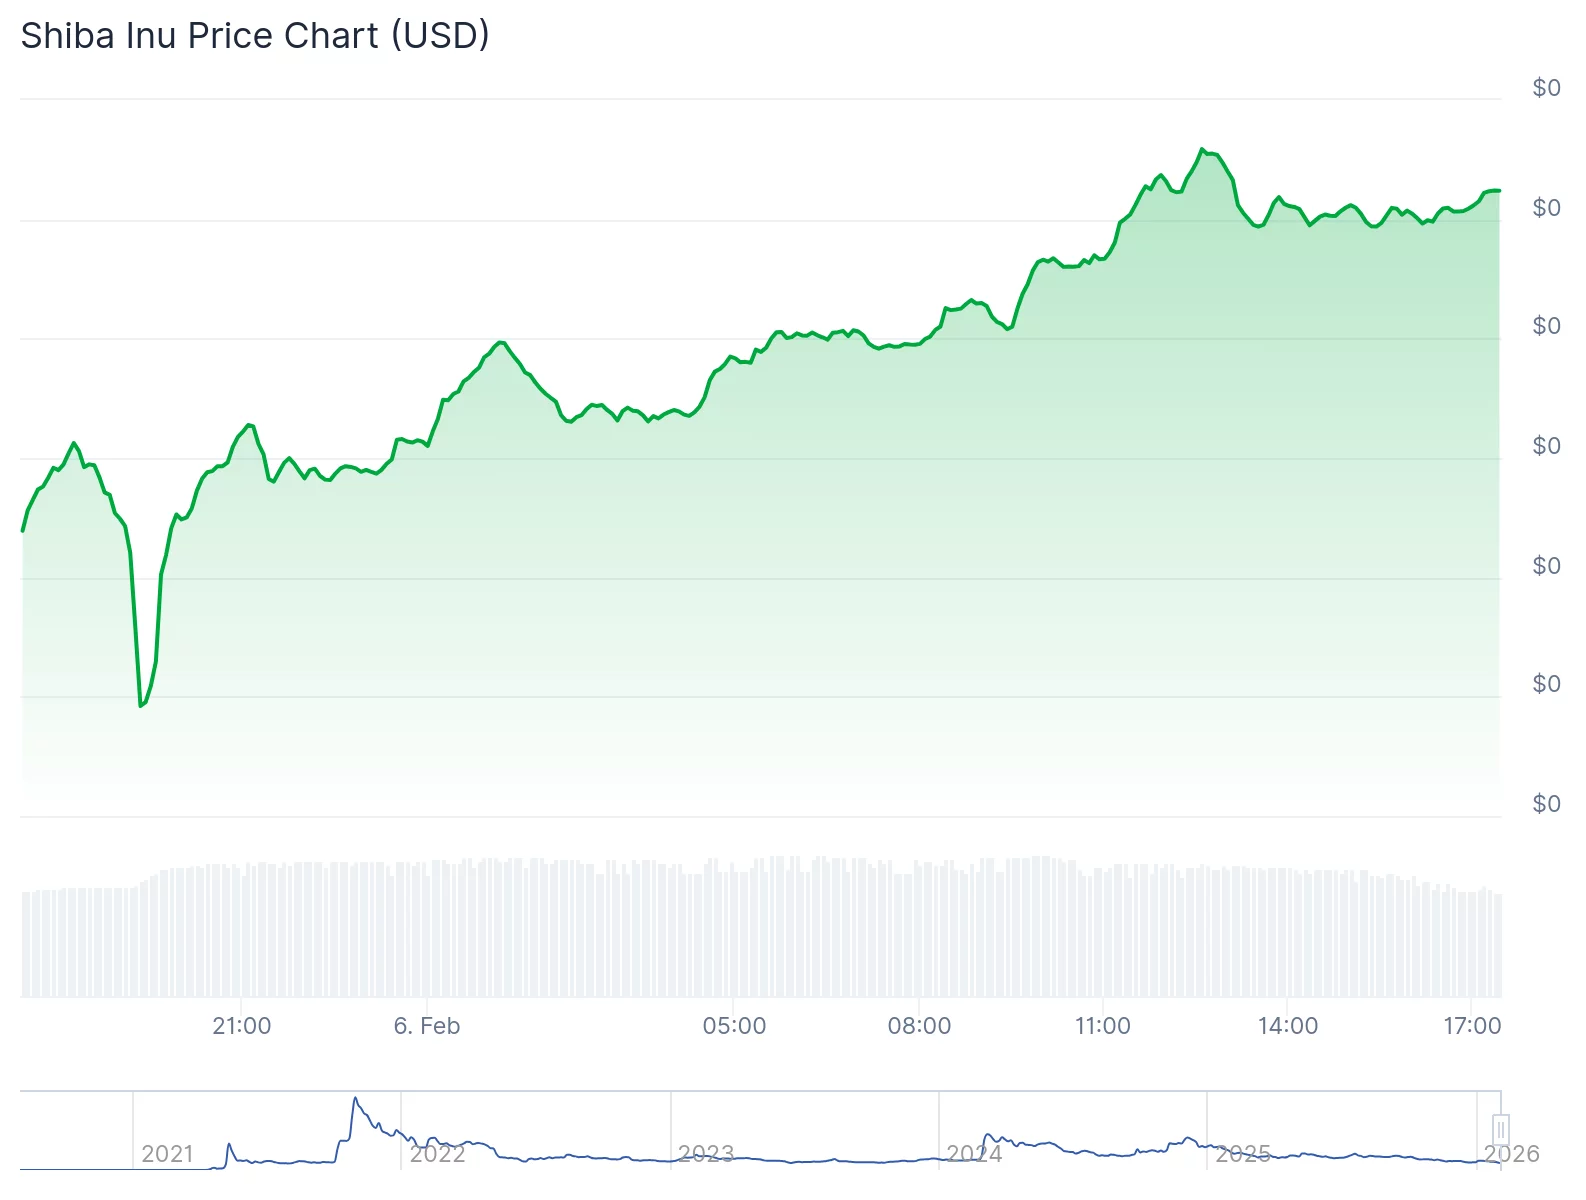Viewport: 1586px width, 1200px height.
Task: Click the lowest dip of the green price line
Action: [141, 706]
